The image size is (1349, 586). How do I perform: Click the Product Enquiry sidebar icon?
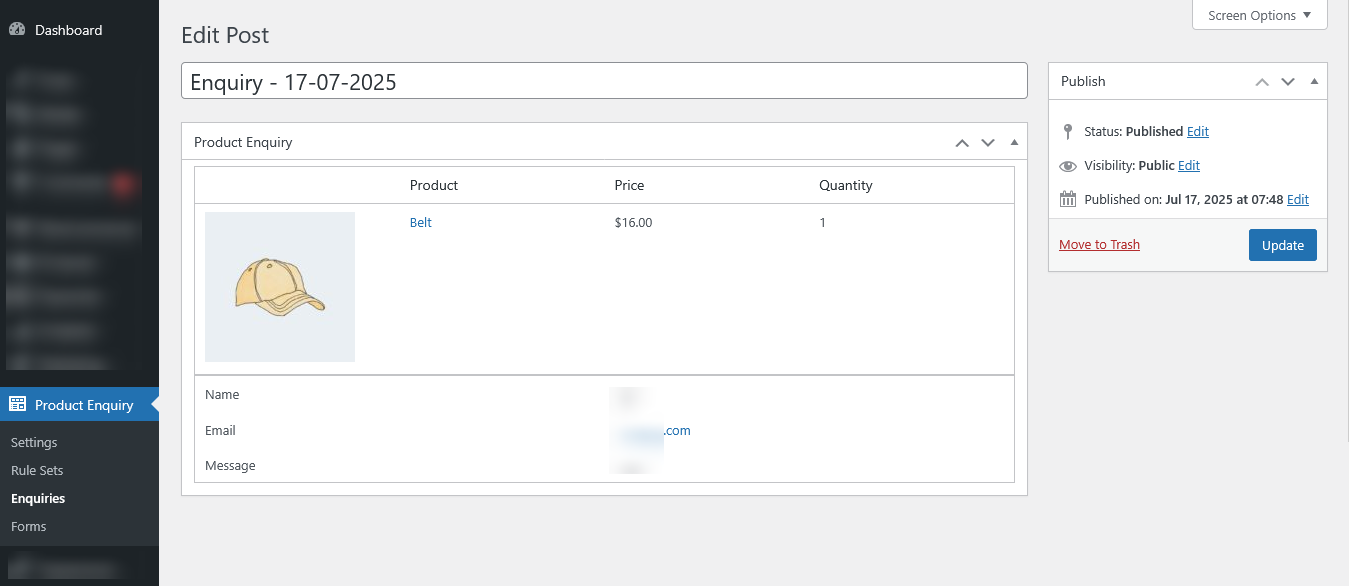pos(17,405)
